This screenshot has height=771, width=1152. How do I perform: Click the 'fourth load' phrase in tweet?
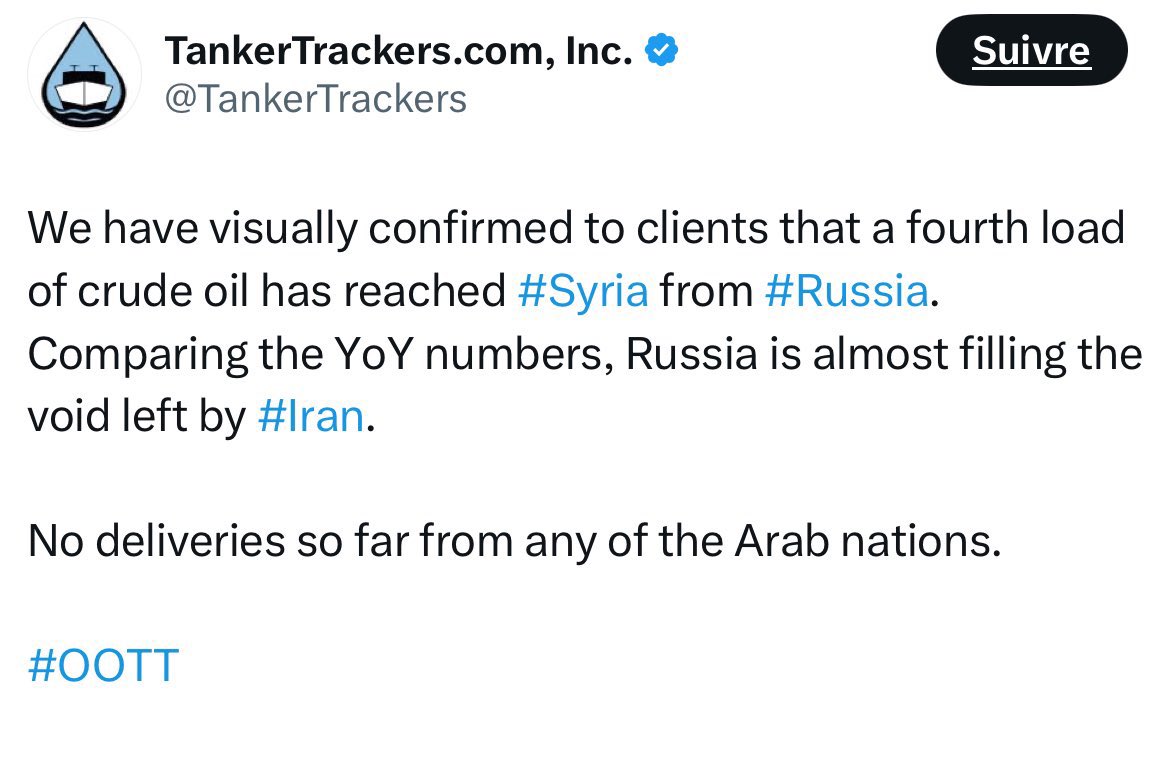point(1015,228)
